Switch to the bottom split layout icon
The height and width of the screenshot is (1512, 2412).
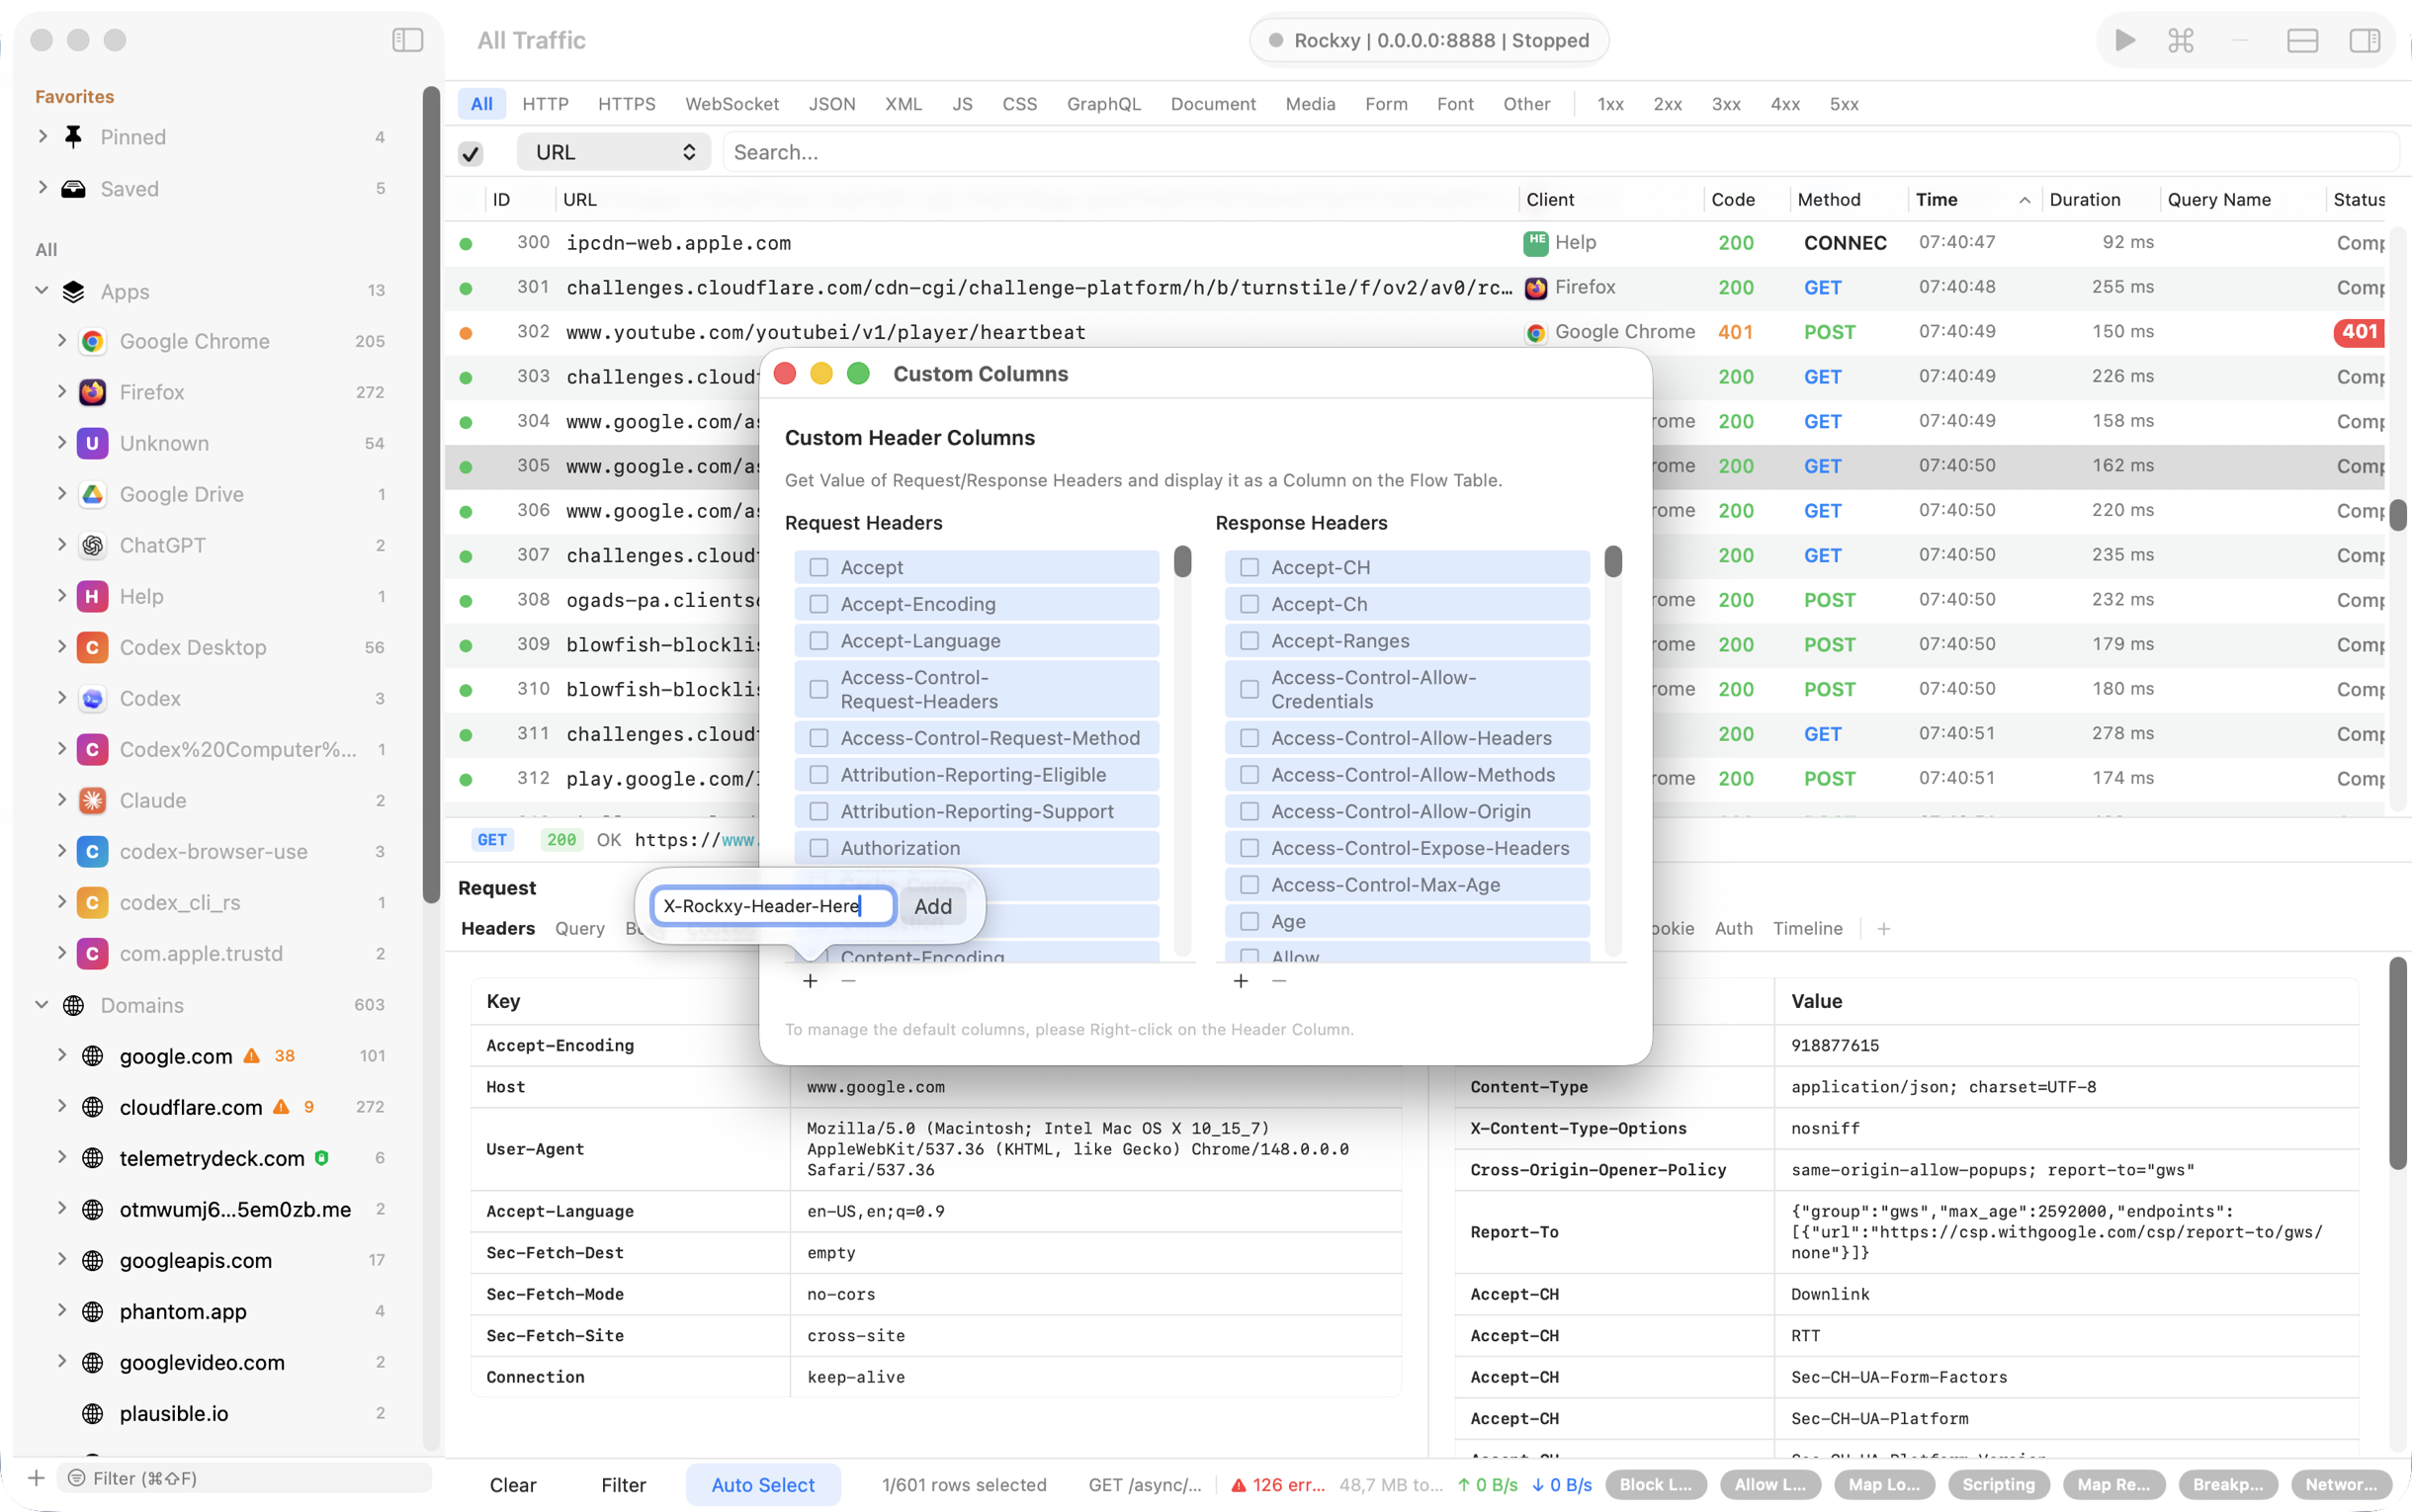[x=2303, y=40]
